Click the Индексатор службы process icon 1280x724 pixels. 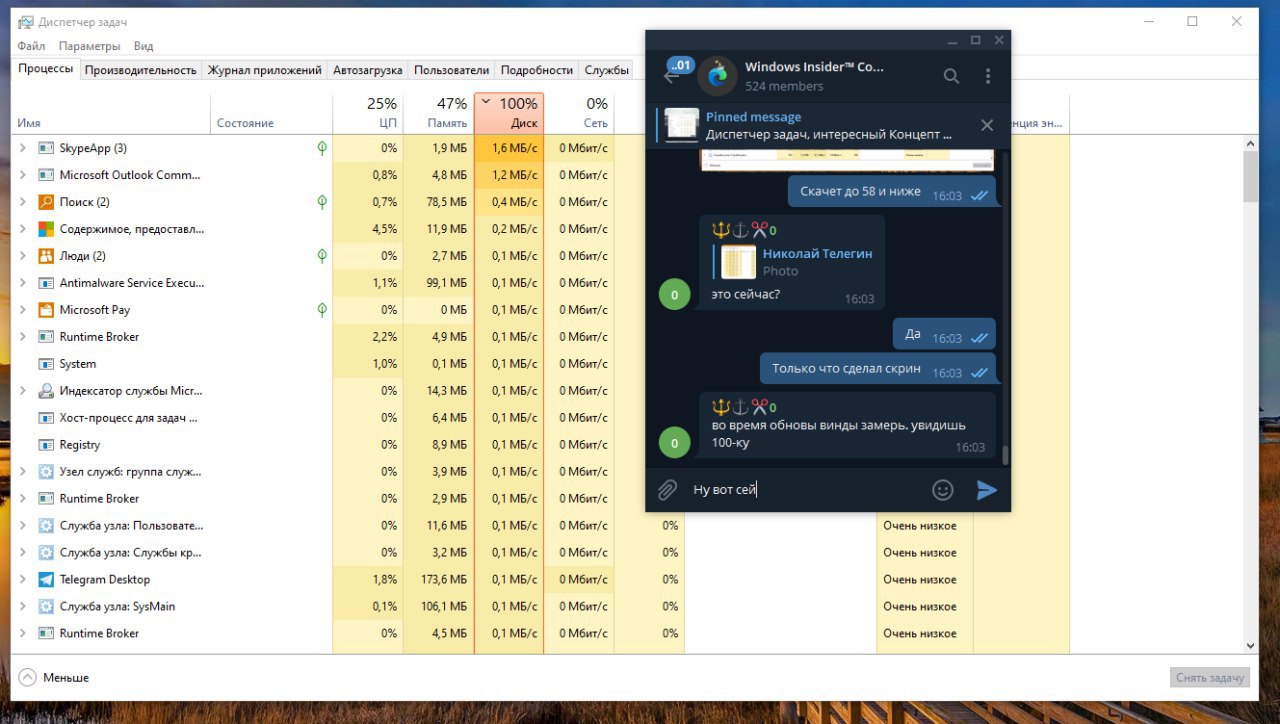tap(46, 391)
